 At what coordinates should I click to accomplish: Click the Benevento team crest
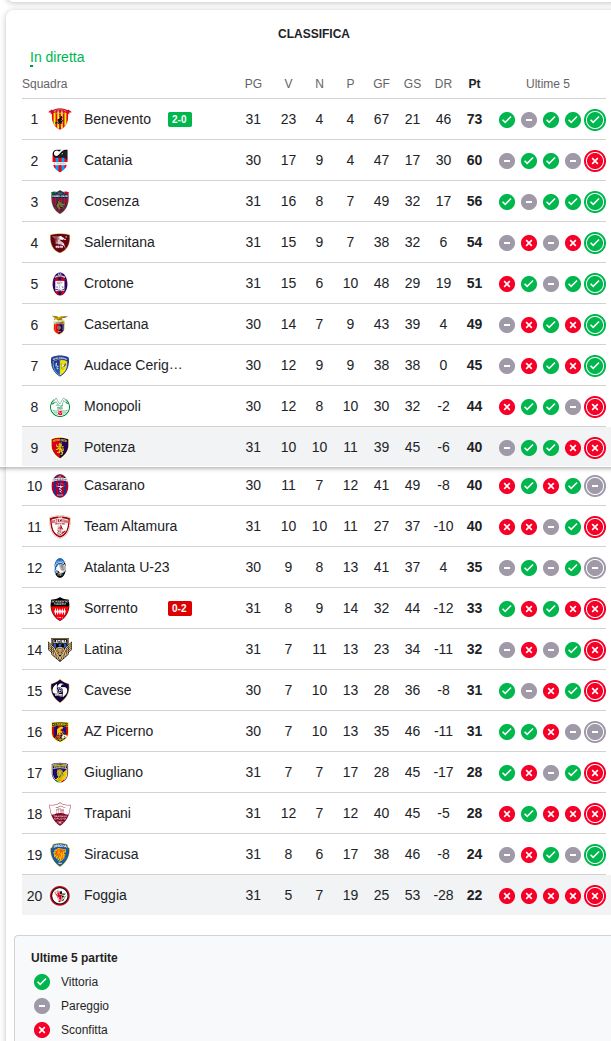tap(60, 119)
